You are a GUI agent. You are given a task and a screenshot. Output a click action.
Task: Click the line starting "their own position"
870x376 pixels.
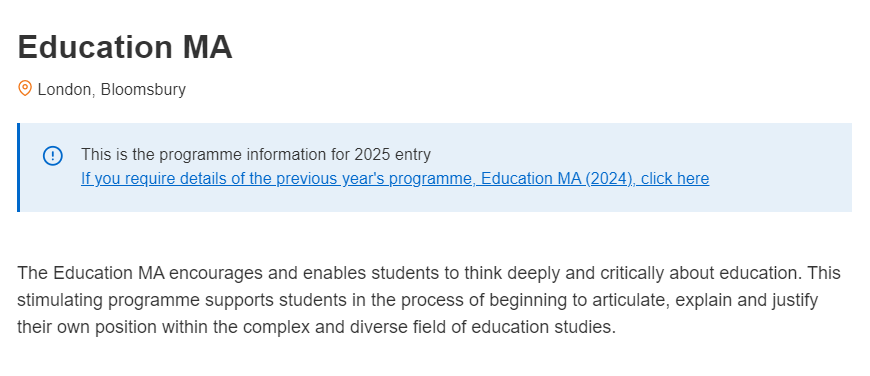point(317,327)
